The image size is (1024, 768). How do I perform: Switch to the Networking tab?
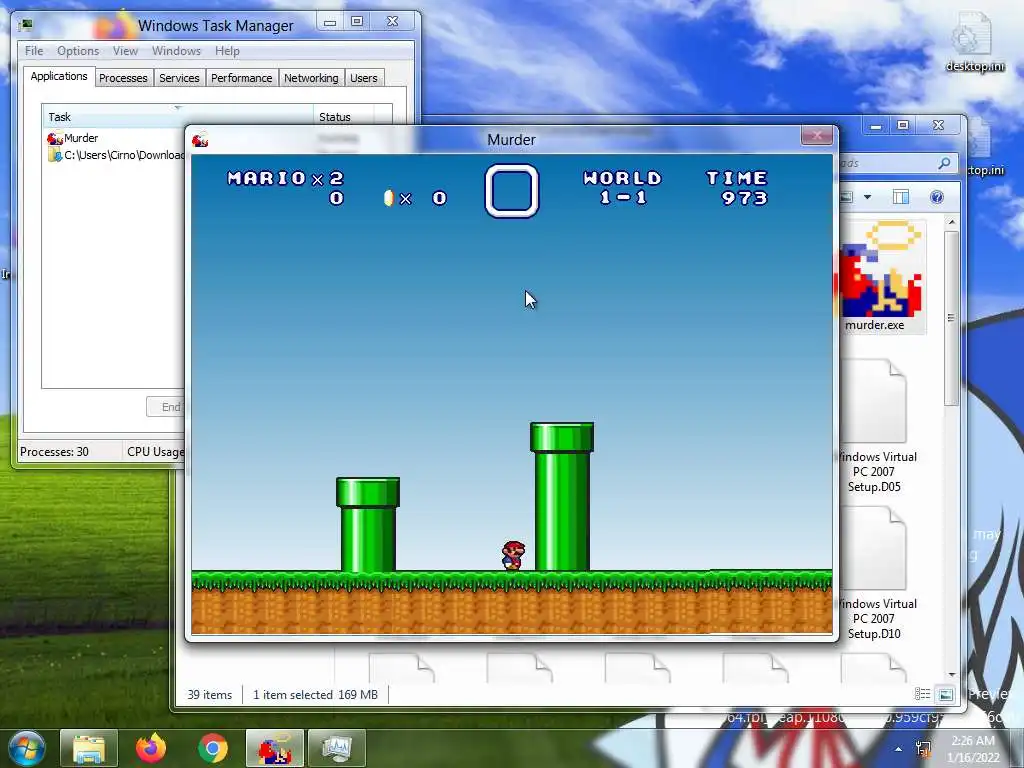click(x=311, y=78)
